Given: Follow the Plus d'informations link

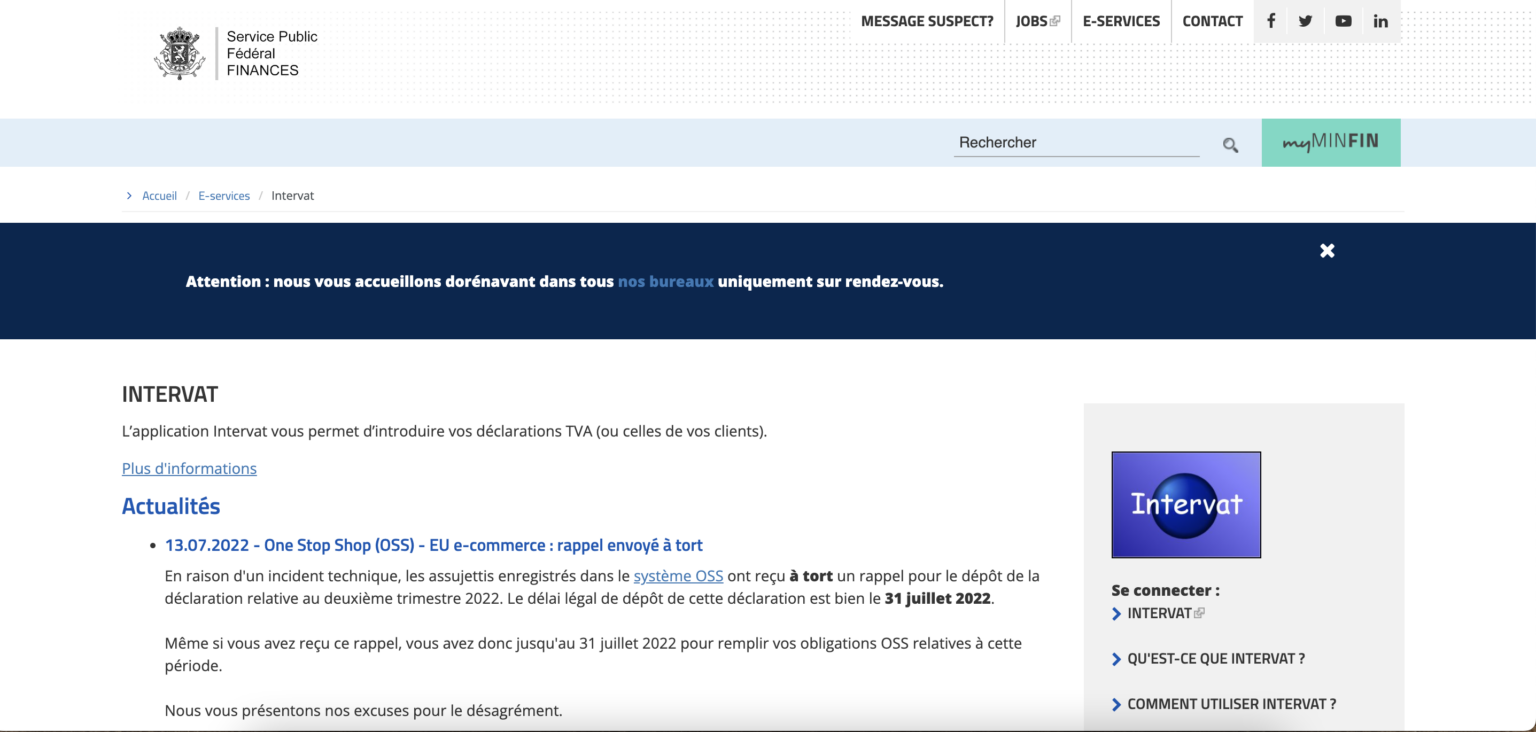Looking at the screenshot, I should tap(189, 468).
